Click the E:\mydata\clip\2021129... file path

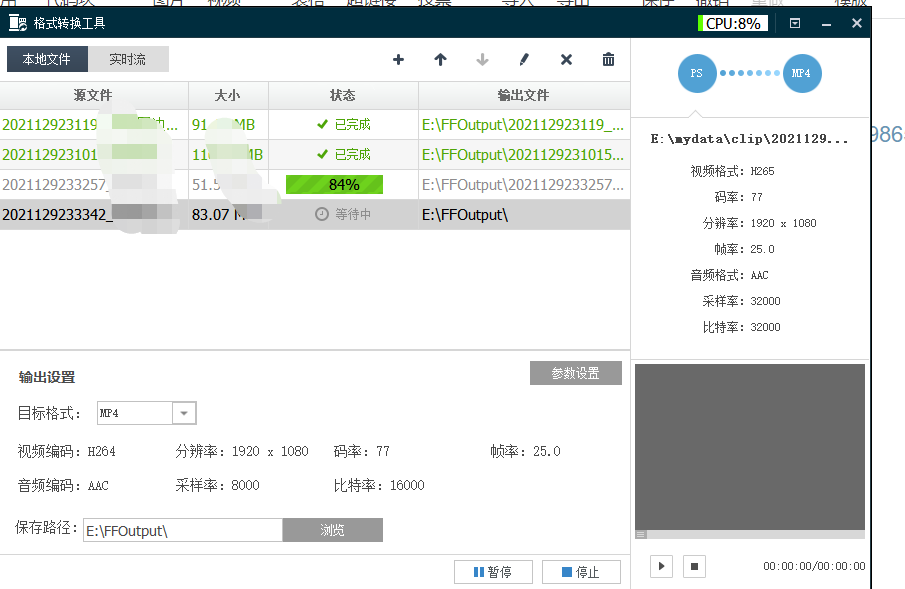[x=749, y=139]
